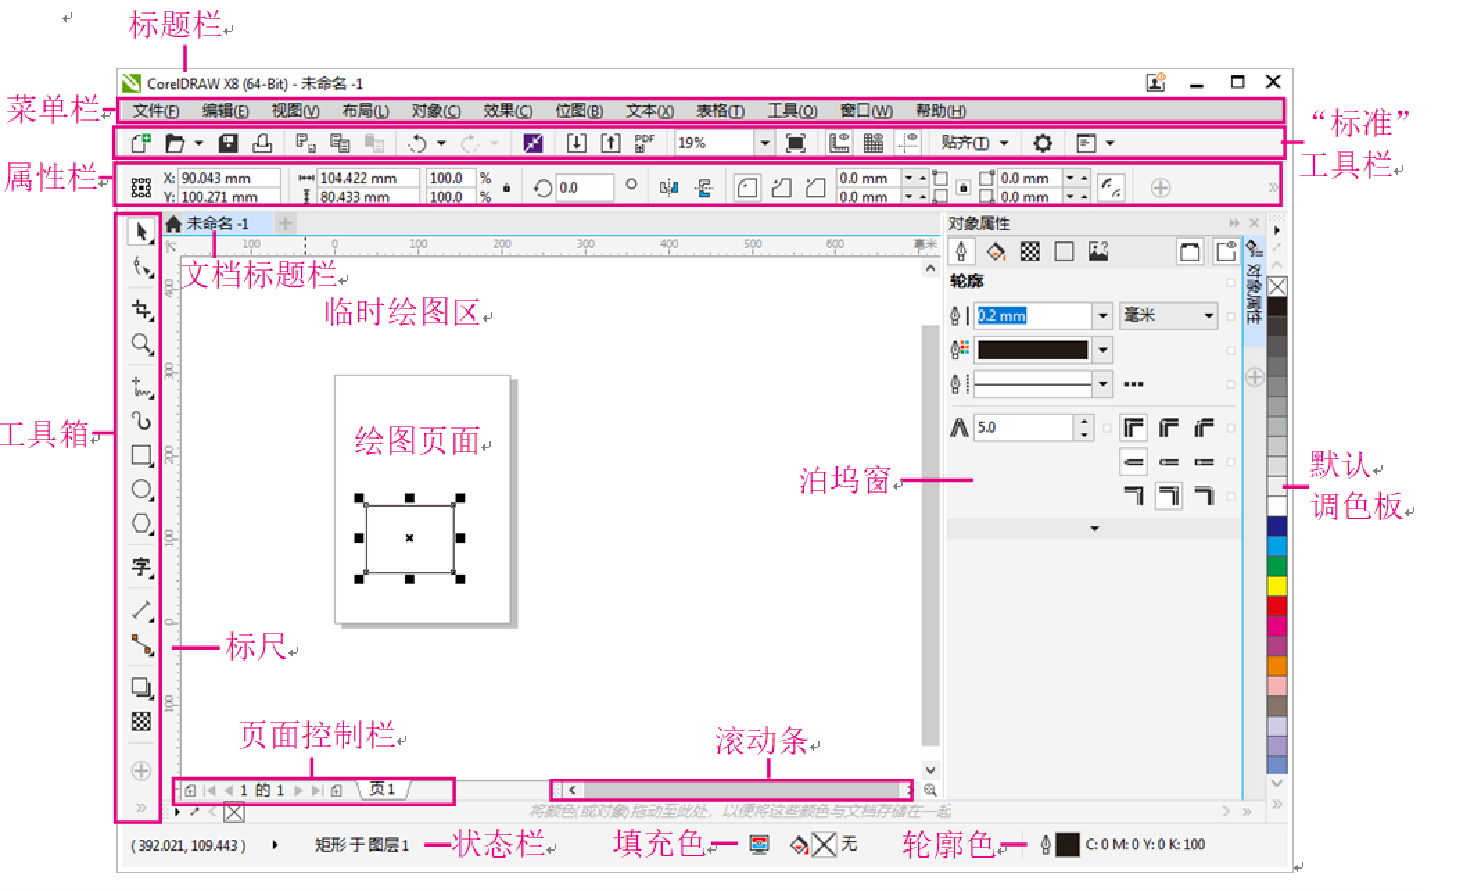Screen dimensions: 1457x891
Task: Toggle the lock ratio padlock beside scale percent
Action: tap(506, 187)
